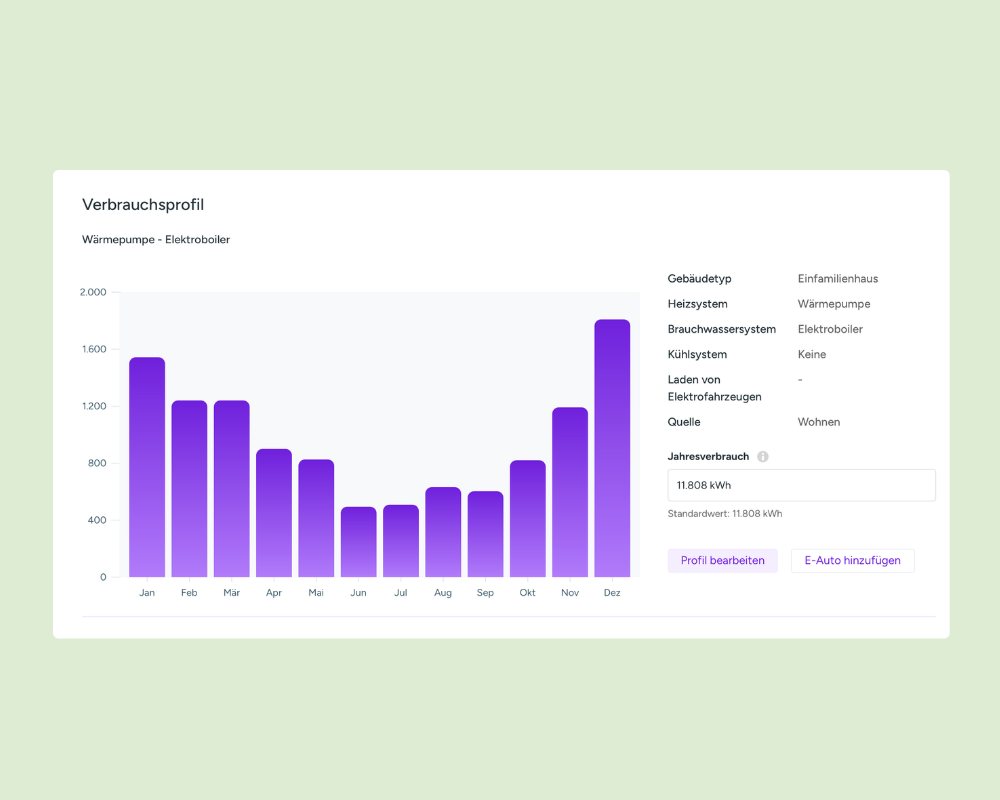Click the Jahresverbrauch info icon
The width and height of the screenshot is (1000, 800).
coord(763,457)
